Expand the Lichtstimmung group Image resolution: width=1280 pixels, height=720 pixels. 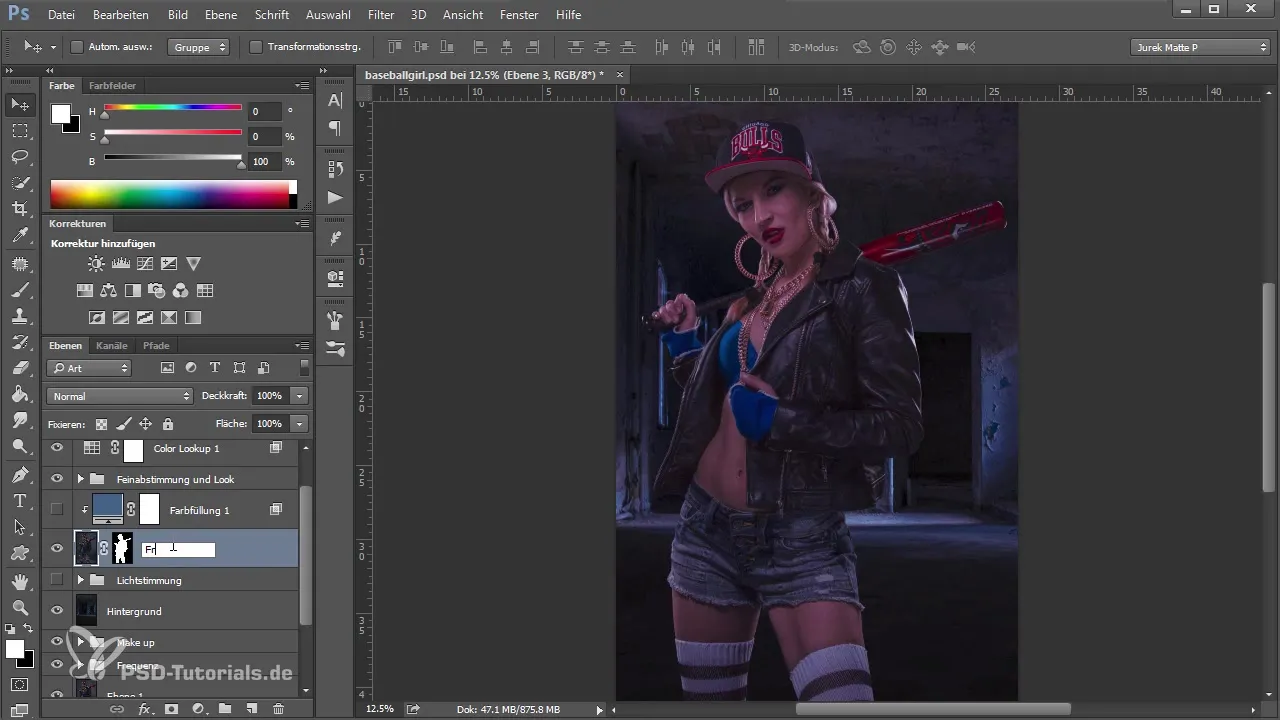click(x=81, y=580)
